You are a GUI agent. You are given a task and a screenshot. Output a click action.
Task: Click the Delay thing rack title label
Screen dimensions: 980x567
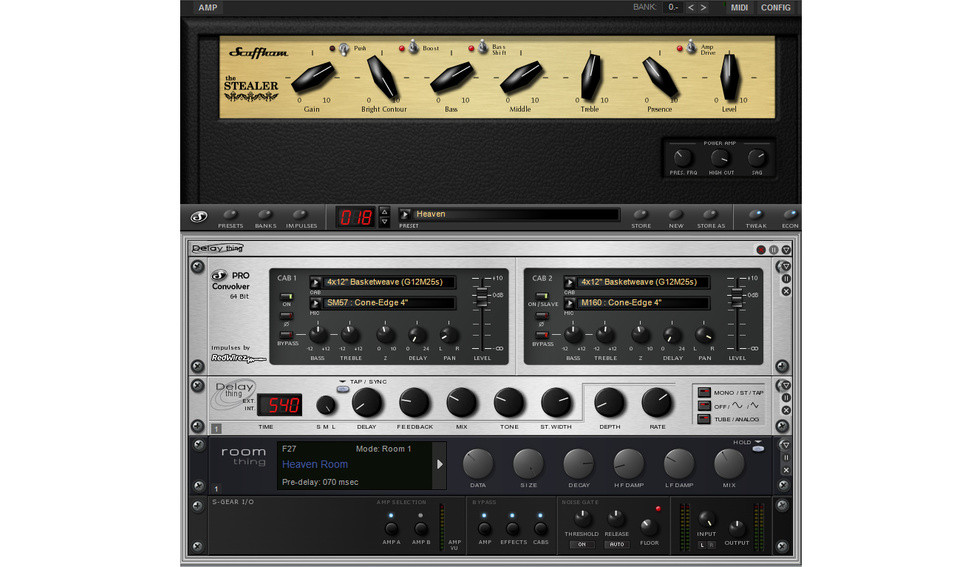217,248
